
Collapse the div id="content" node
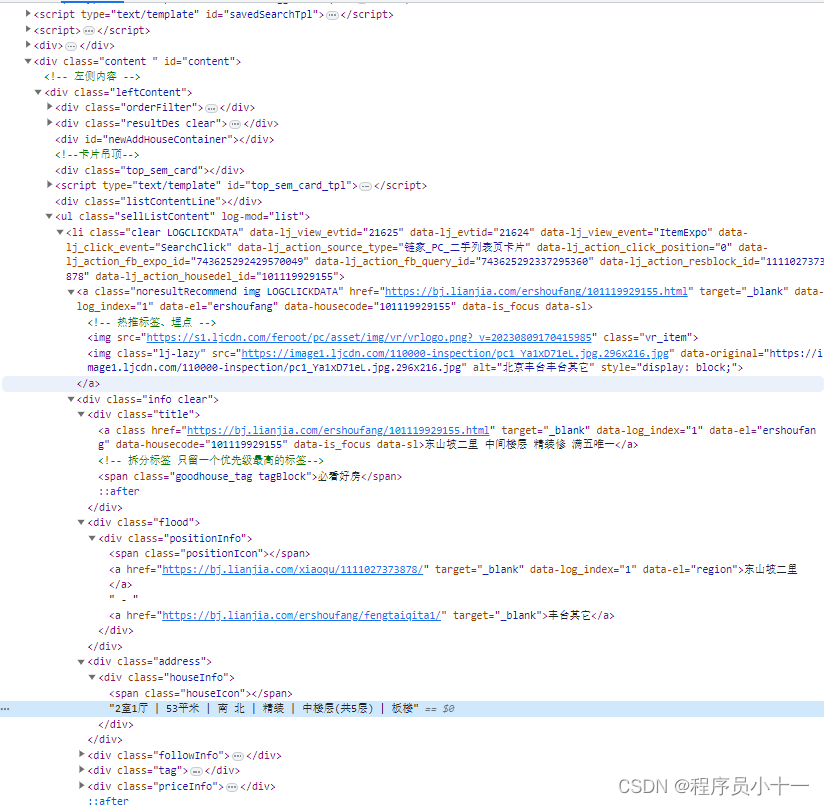28,61
